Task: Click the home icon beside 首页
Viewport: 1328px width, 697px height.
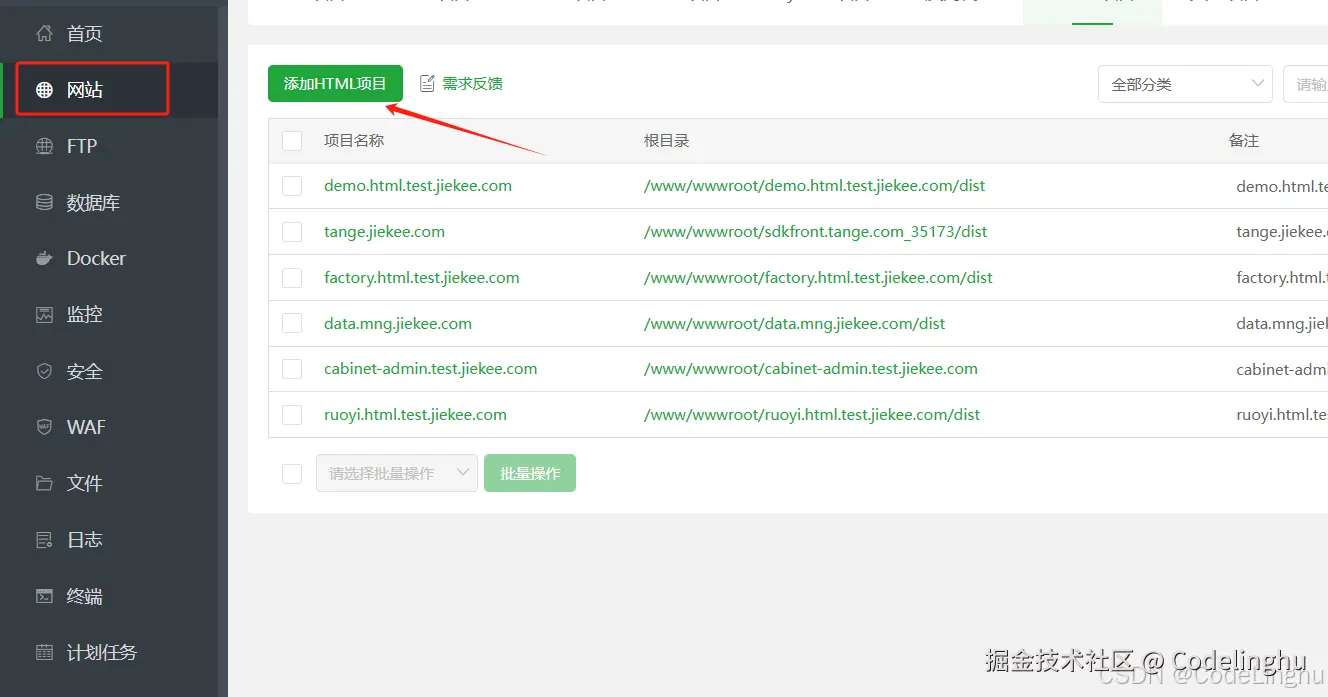Action: pos(44,33)
